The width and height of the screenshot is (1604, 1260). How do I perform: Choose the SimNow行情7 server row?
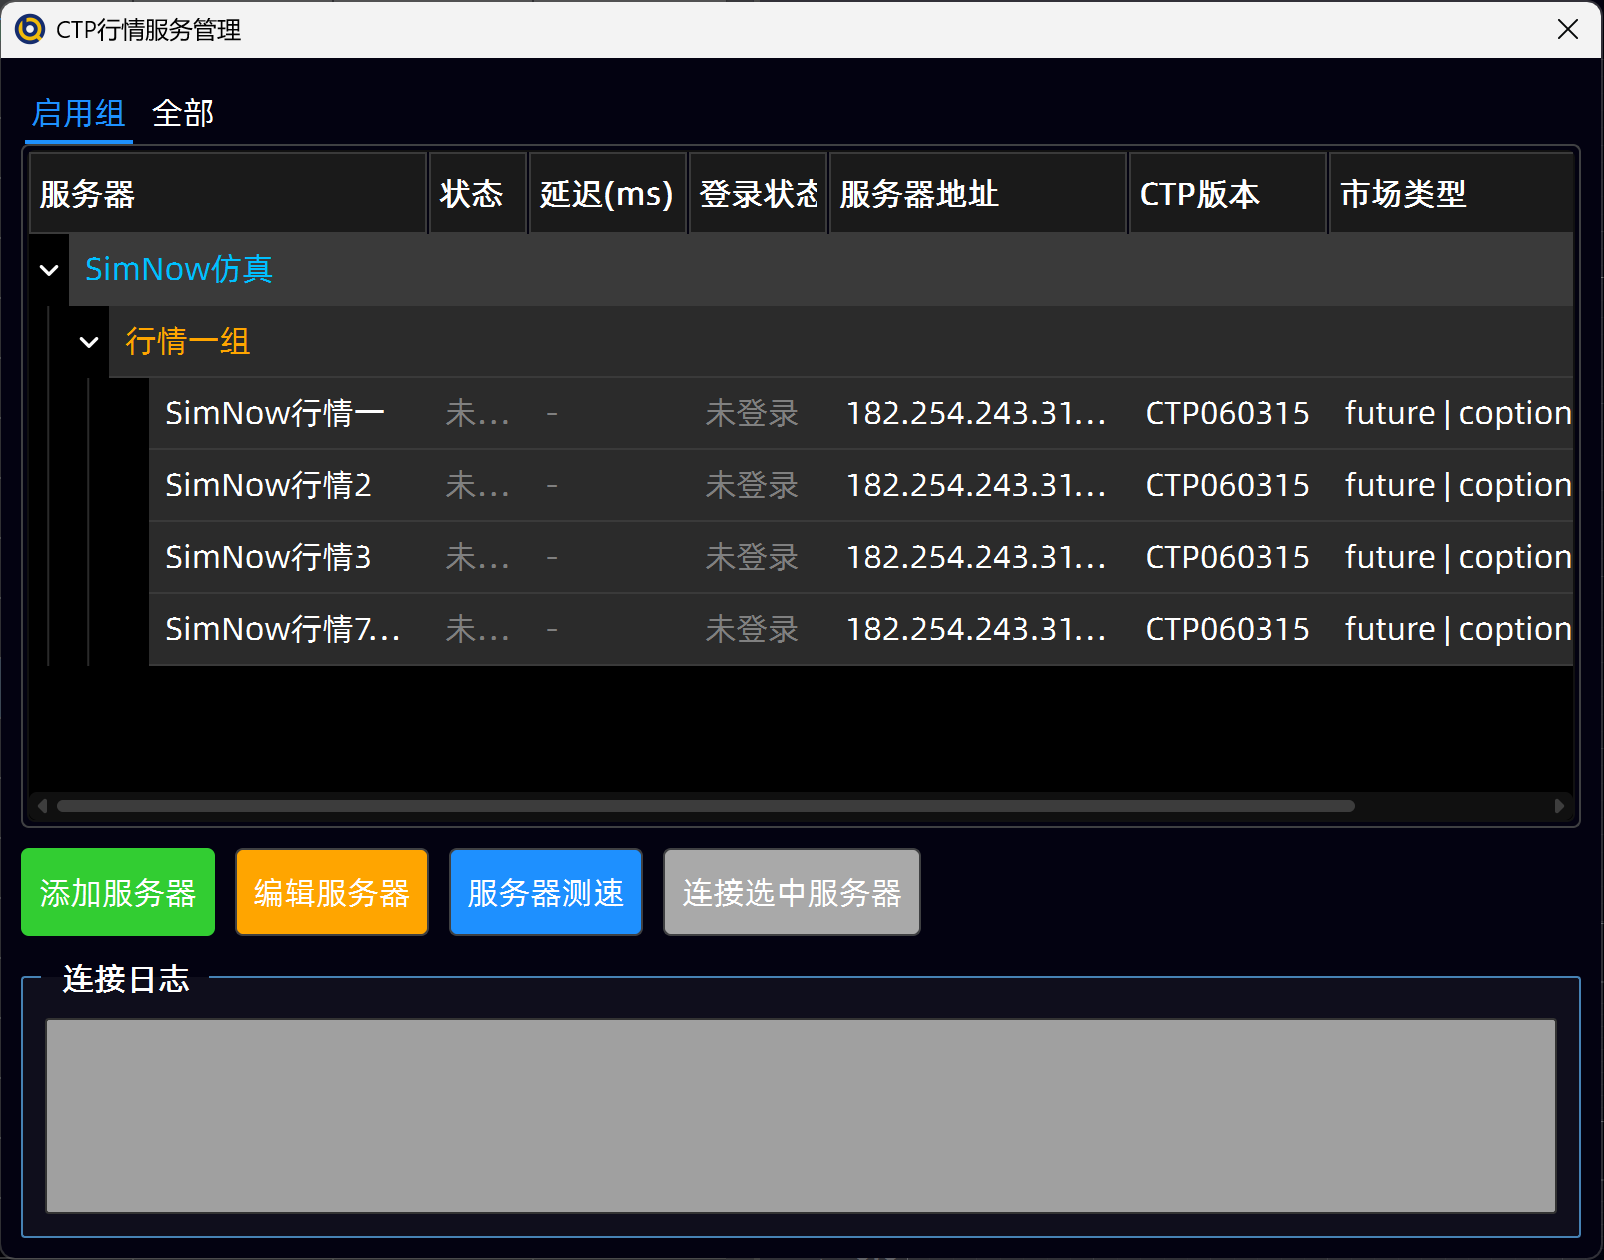282,629
